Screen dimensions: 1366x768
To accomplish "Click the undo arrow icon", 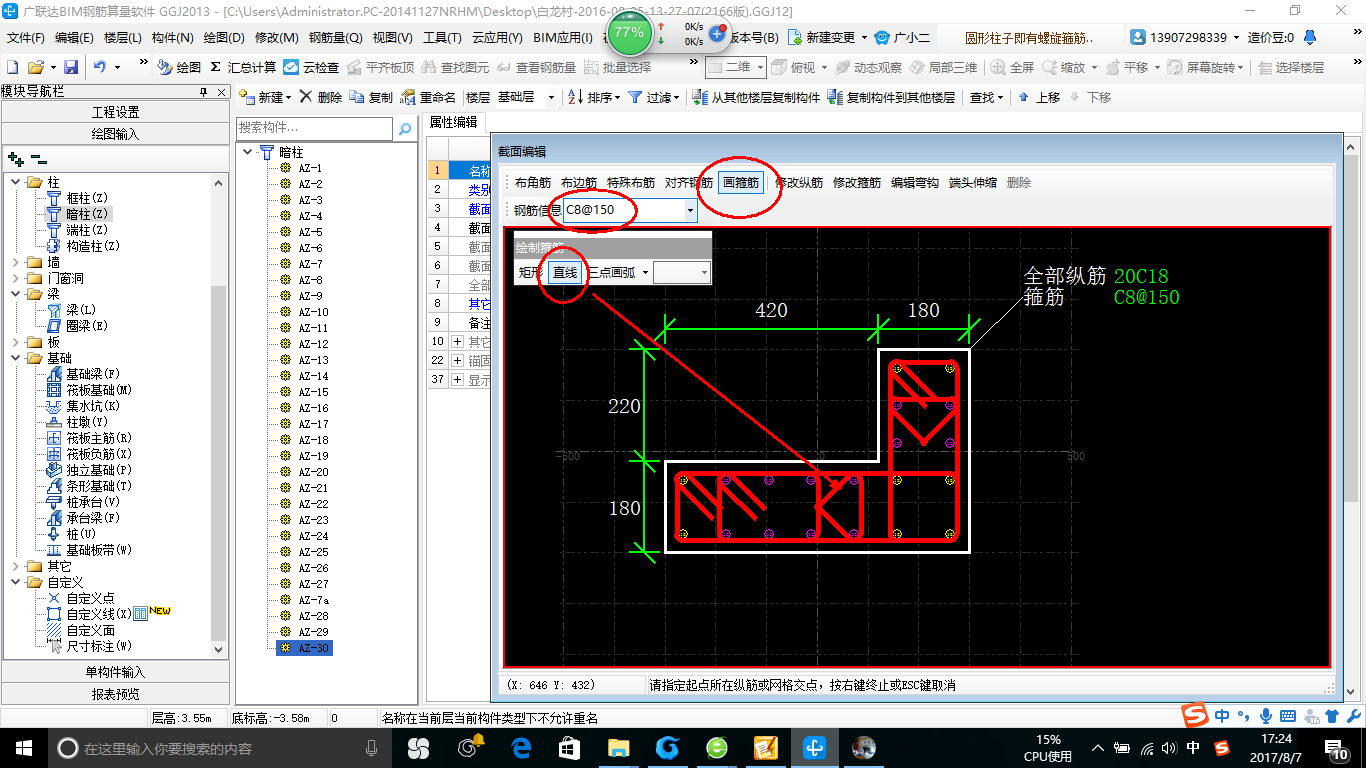I will pos(99,67).
